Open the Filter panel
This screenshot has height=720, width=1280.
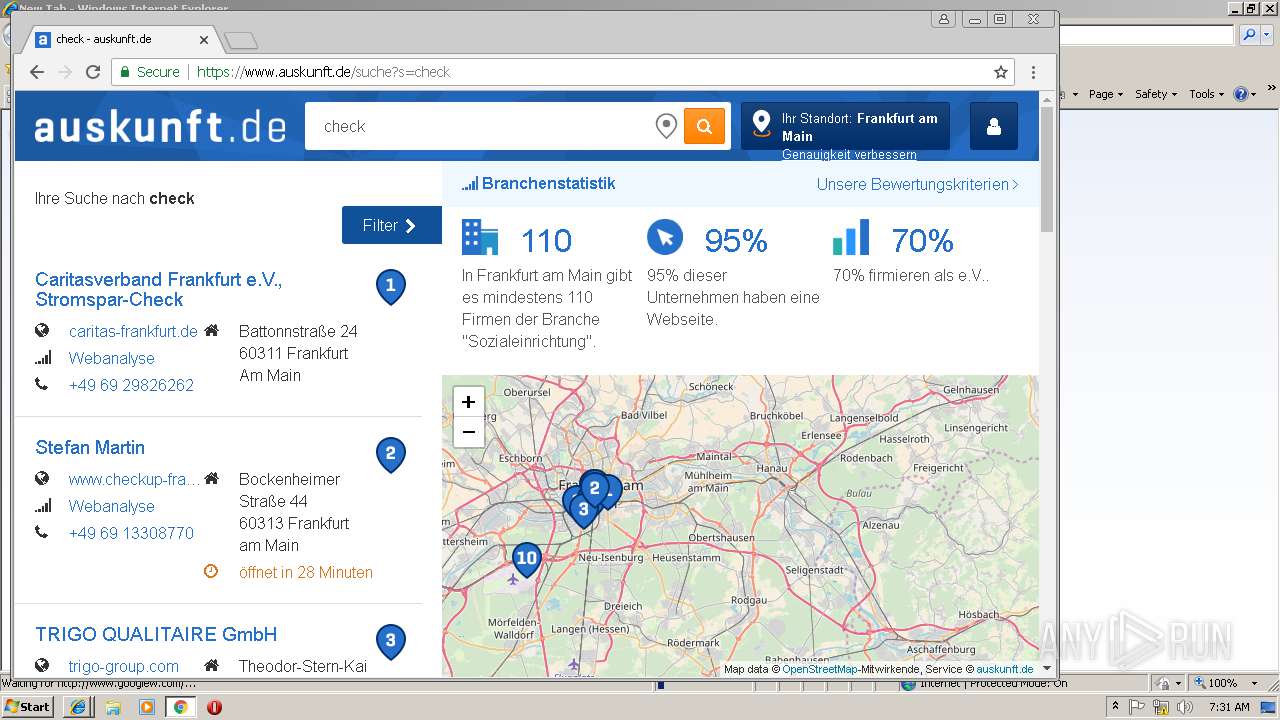click(x=391, y=225)
